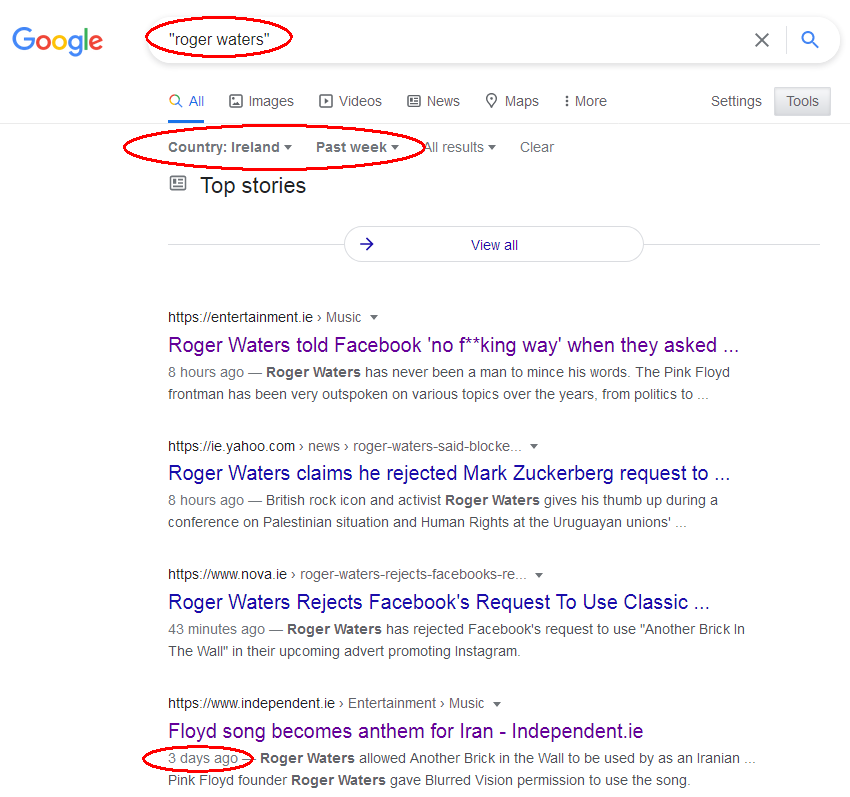Viewport: 850px width, 797px height.
Task: Click the www.nova.ie breadcrumb URL
Action: click(347, 575)
